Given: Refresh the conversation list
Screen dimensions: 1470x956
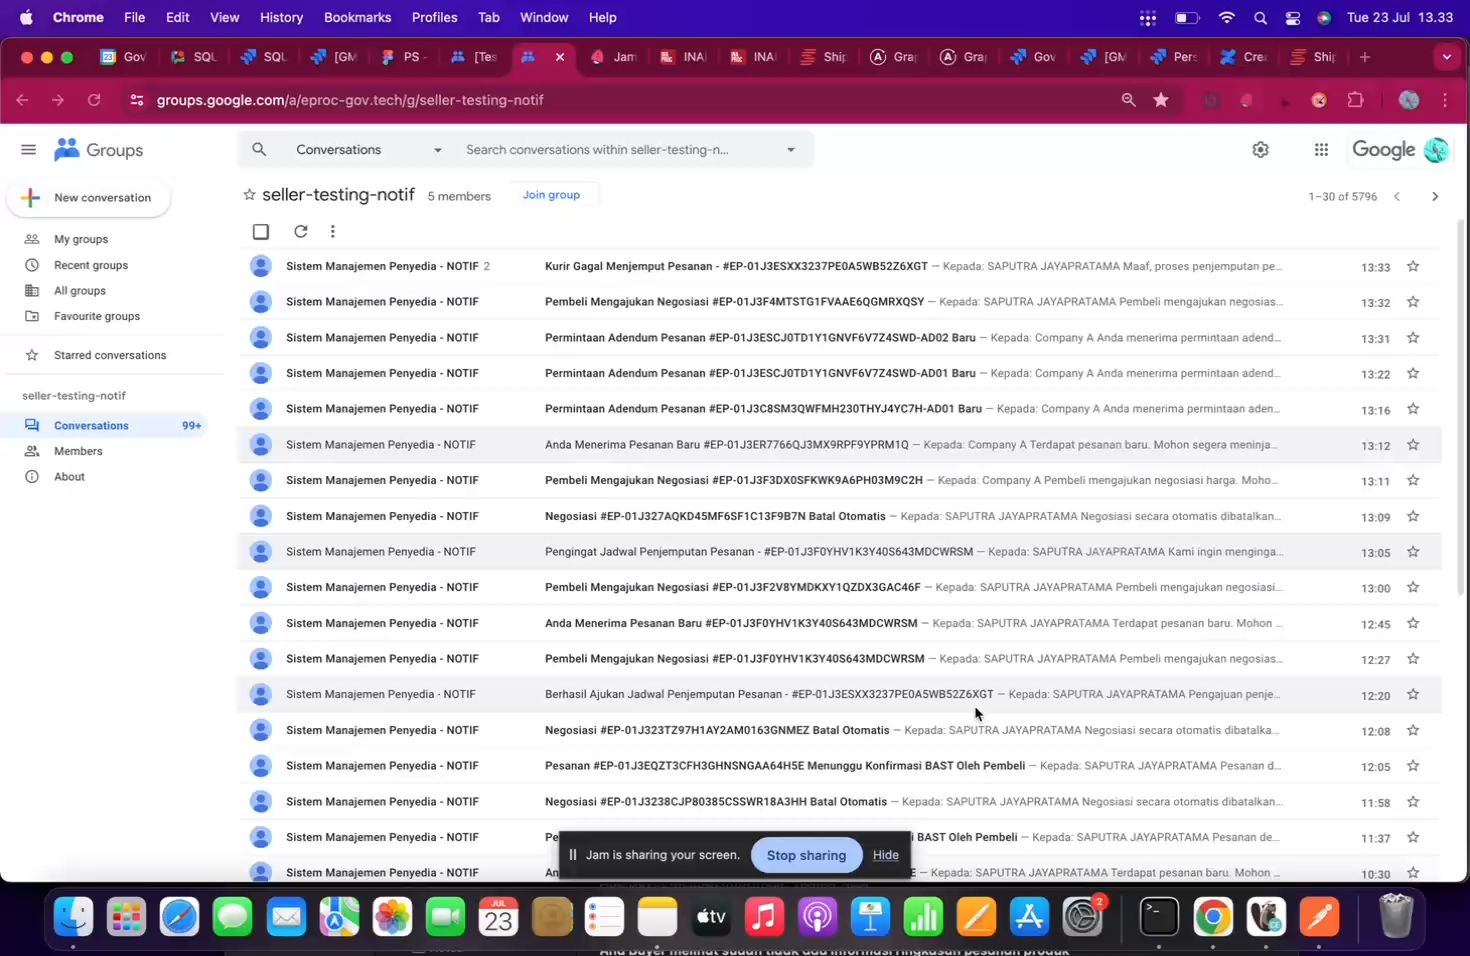Looking at the screenshot, I should click(x=301, y=231).
